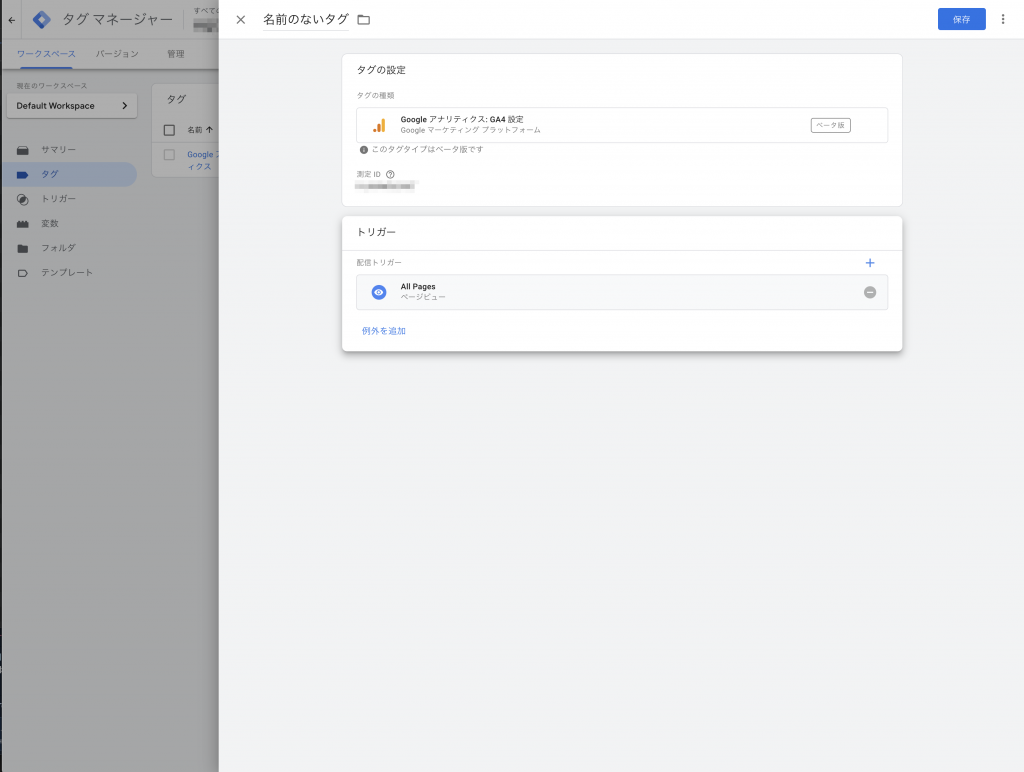The image size is (1024, 772).
Task: Save the new tag
Action: pyautogui.click(x=961, y=20)
